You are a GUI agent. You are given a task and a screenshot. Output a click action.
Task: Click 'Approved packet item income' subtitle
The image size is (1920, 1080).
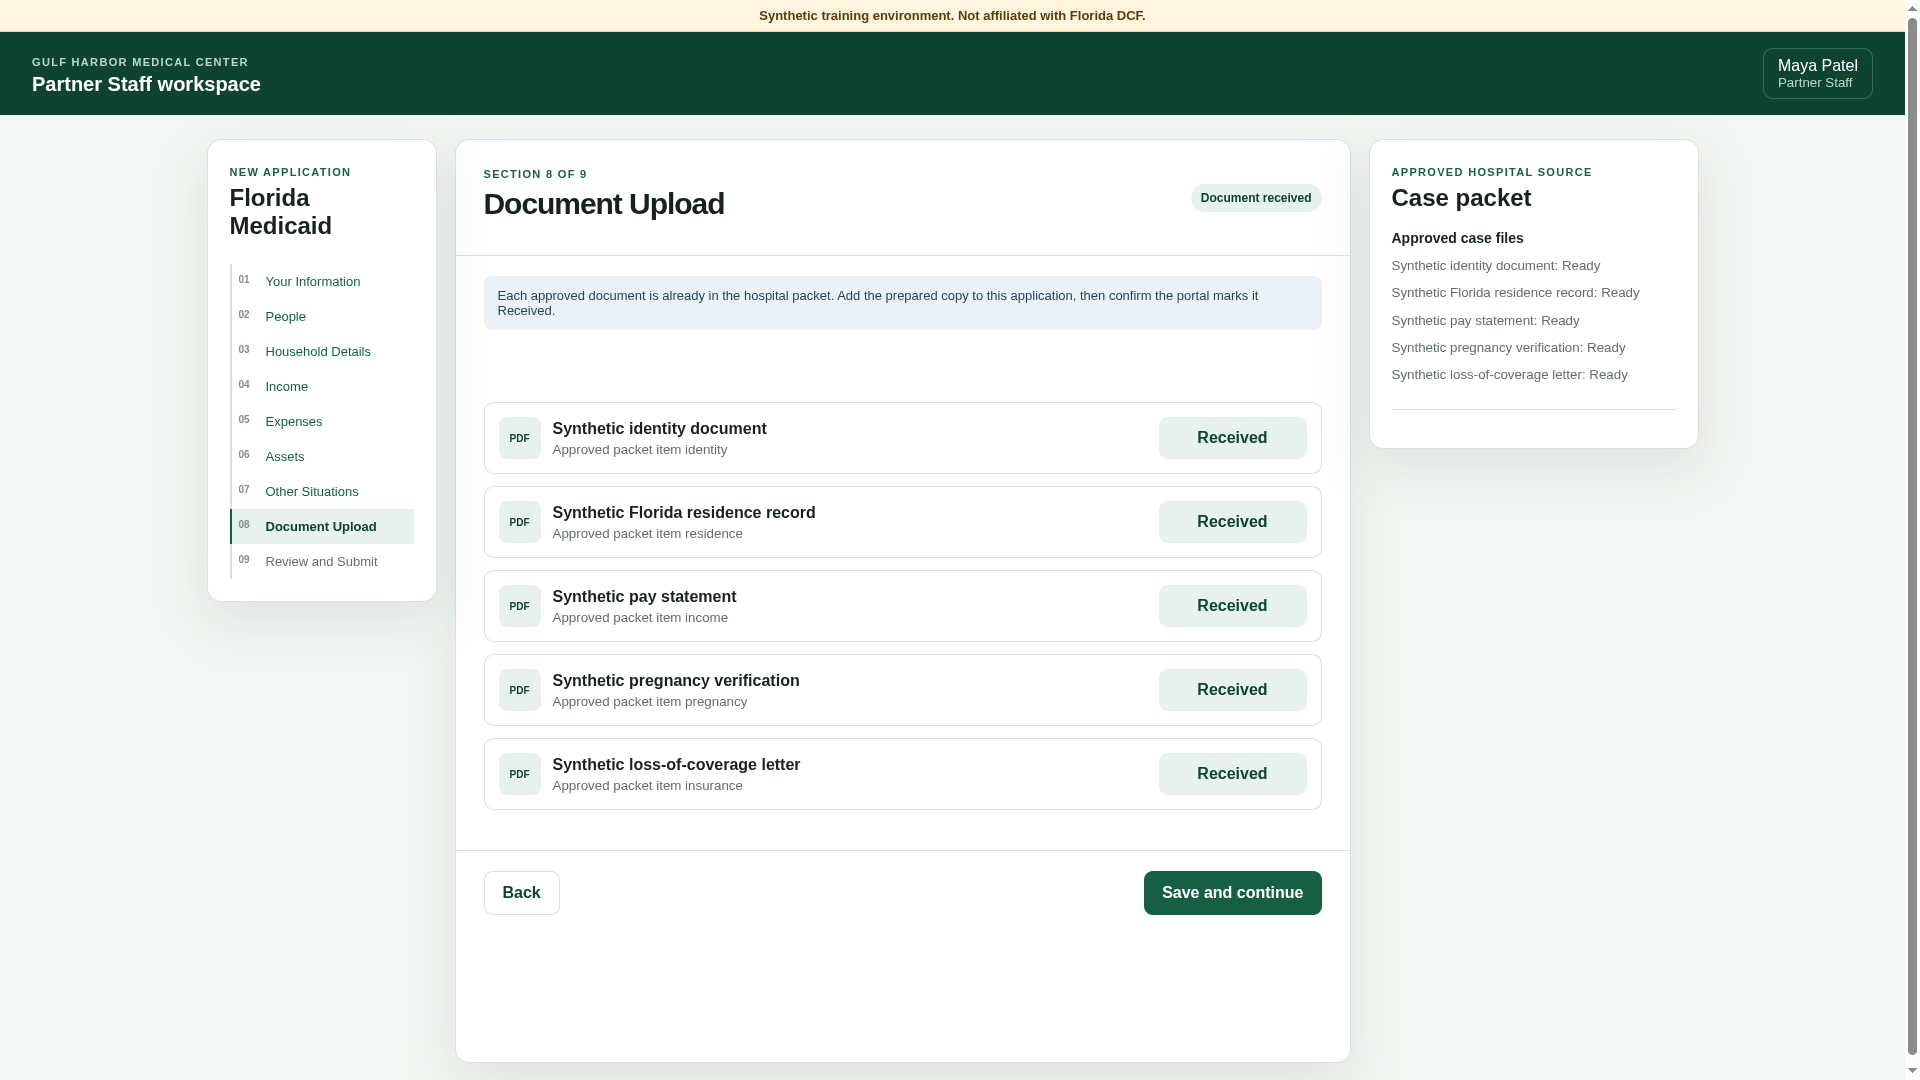click(x=640, y=618)
